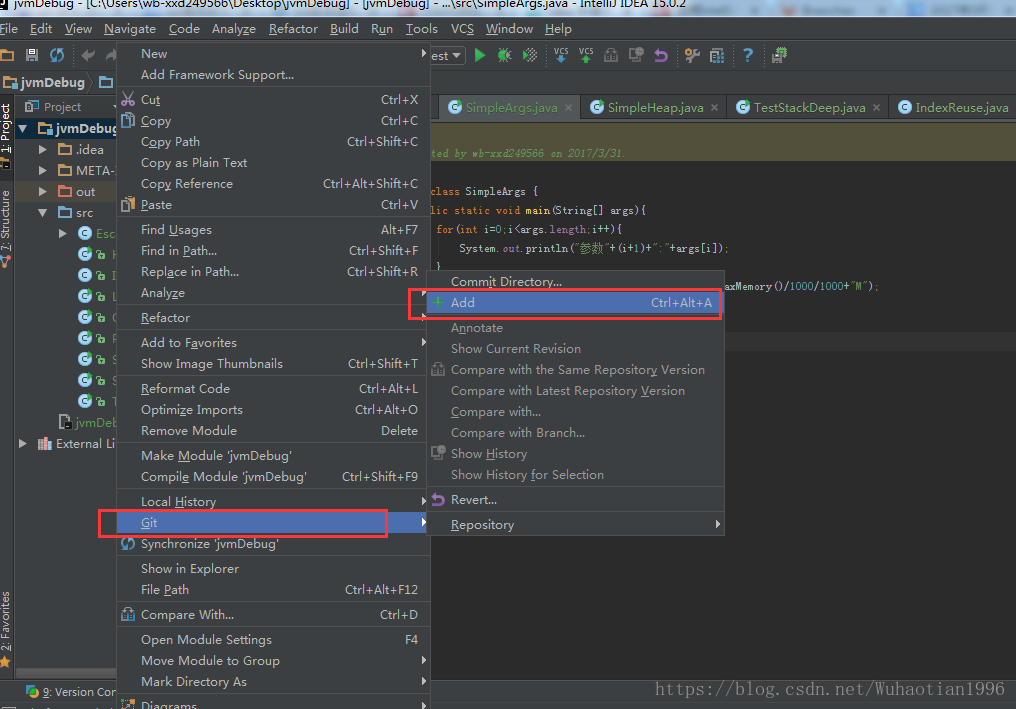Click the Synchronize refresh toolbar icon
This screenshot has height=709, width=1016.
click(x=57, y=56)
